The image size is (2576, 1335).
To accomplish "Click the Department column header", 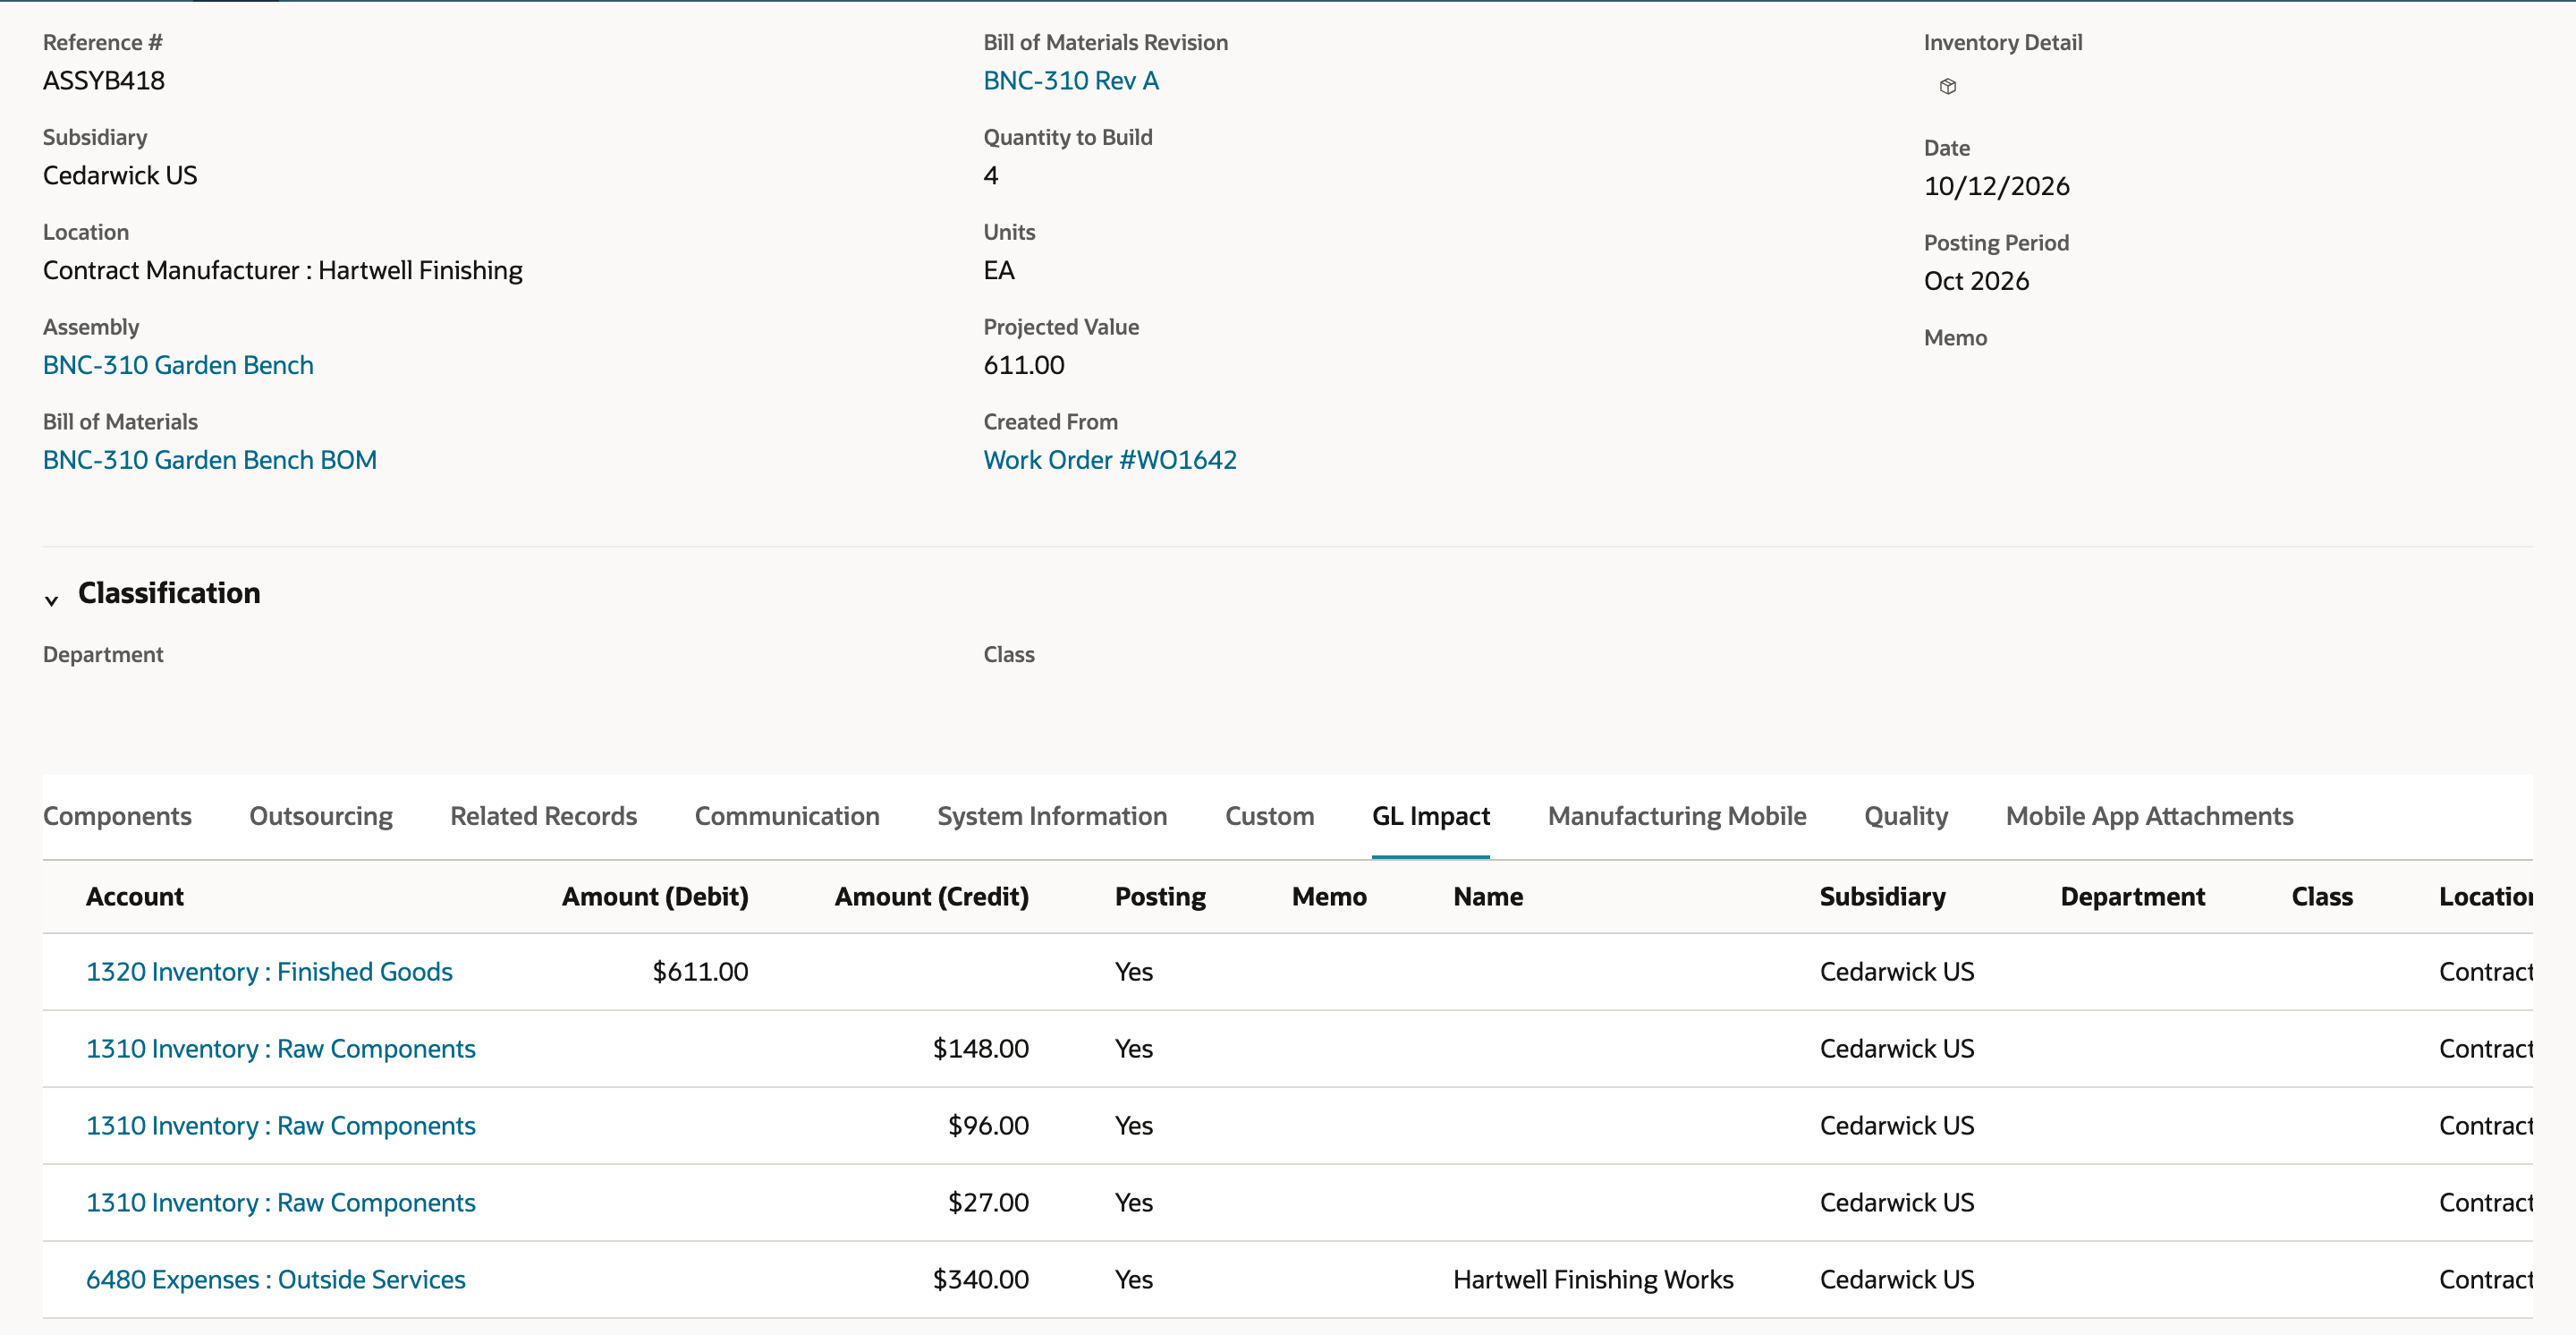I will (x=2132, y=896).
